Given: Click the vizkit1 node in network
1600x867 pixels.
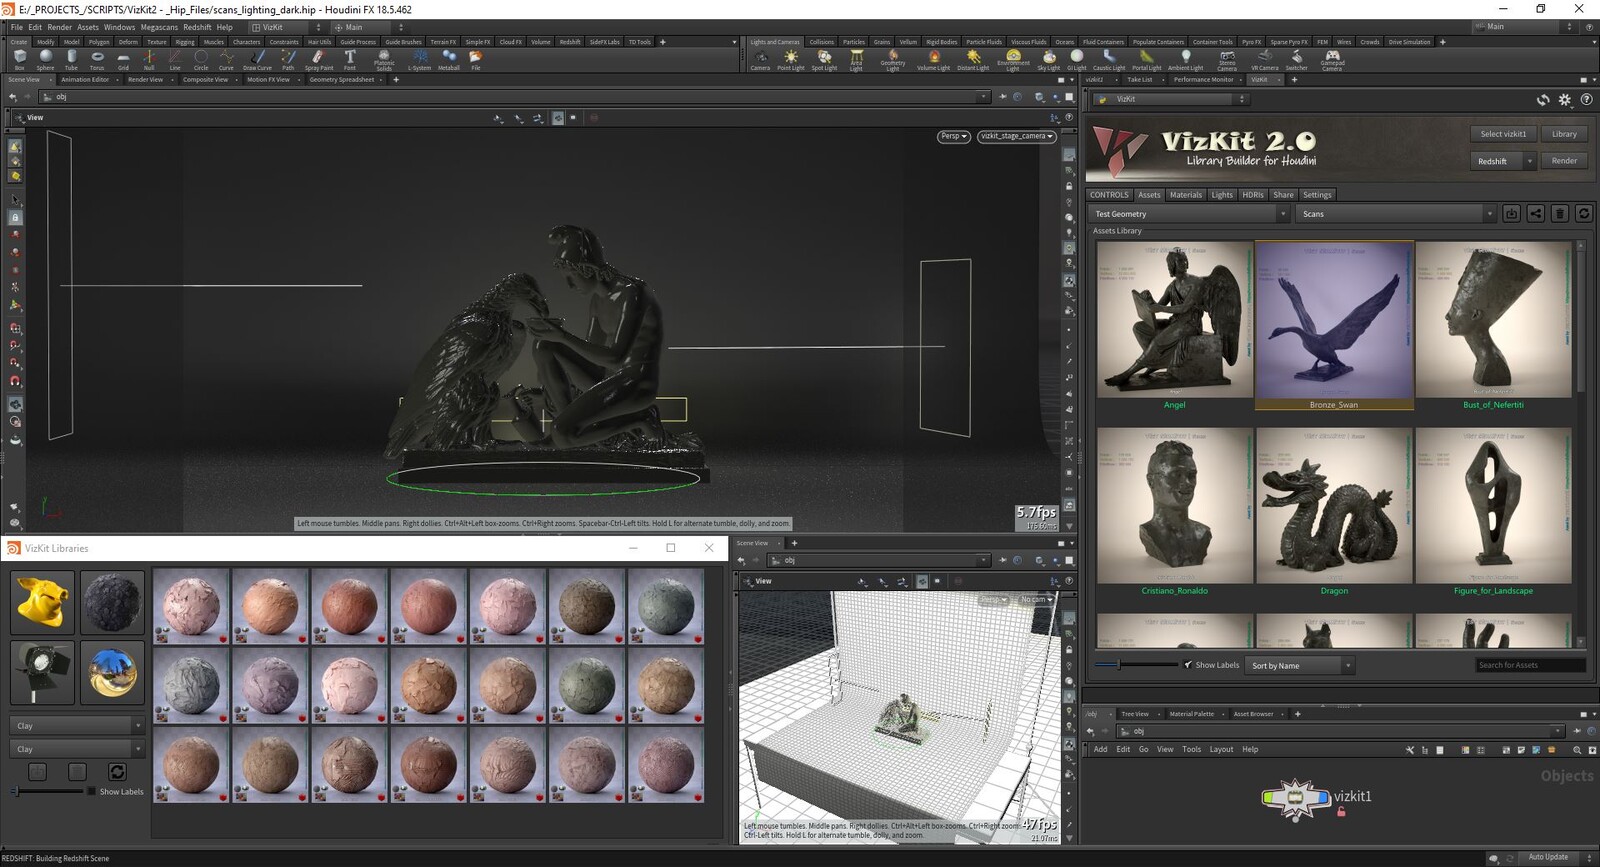Looking at the screenshot, I should click(x=1295, y=798).
